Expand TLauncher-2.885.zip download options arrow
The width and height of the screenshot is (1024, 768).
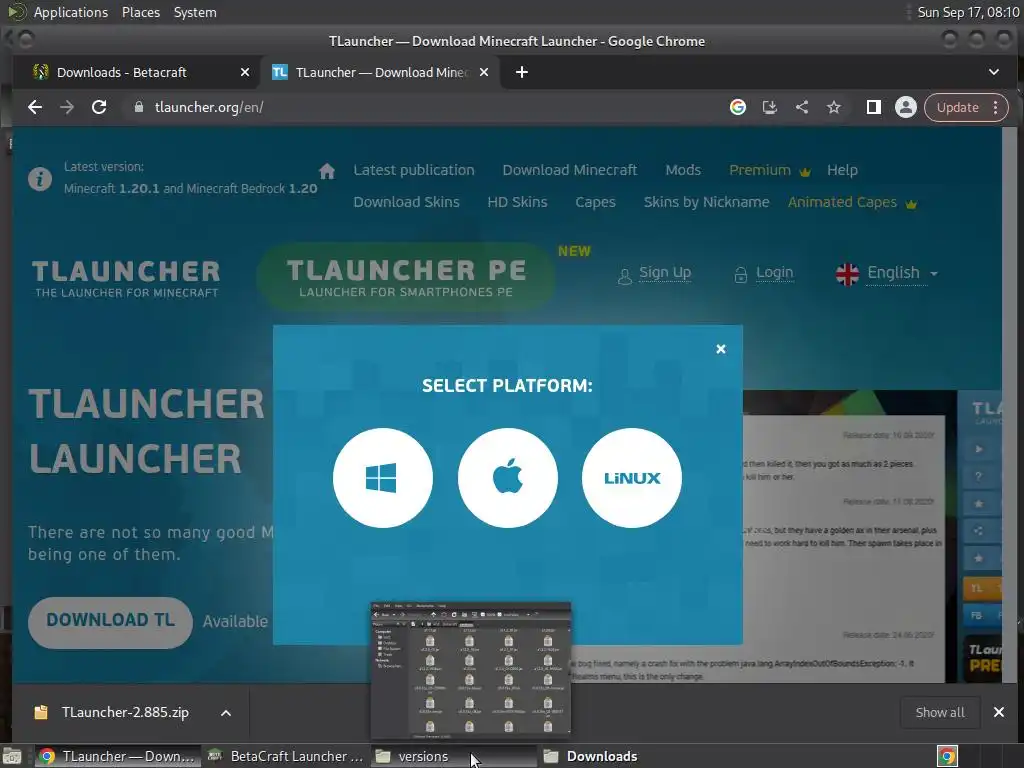(x=226, y=713)
